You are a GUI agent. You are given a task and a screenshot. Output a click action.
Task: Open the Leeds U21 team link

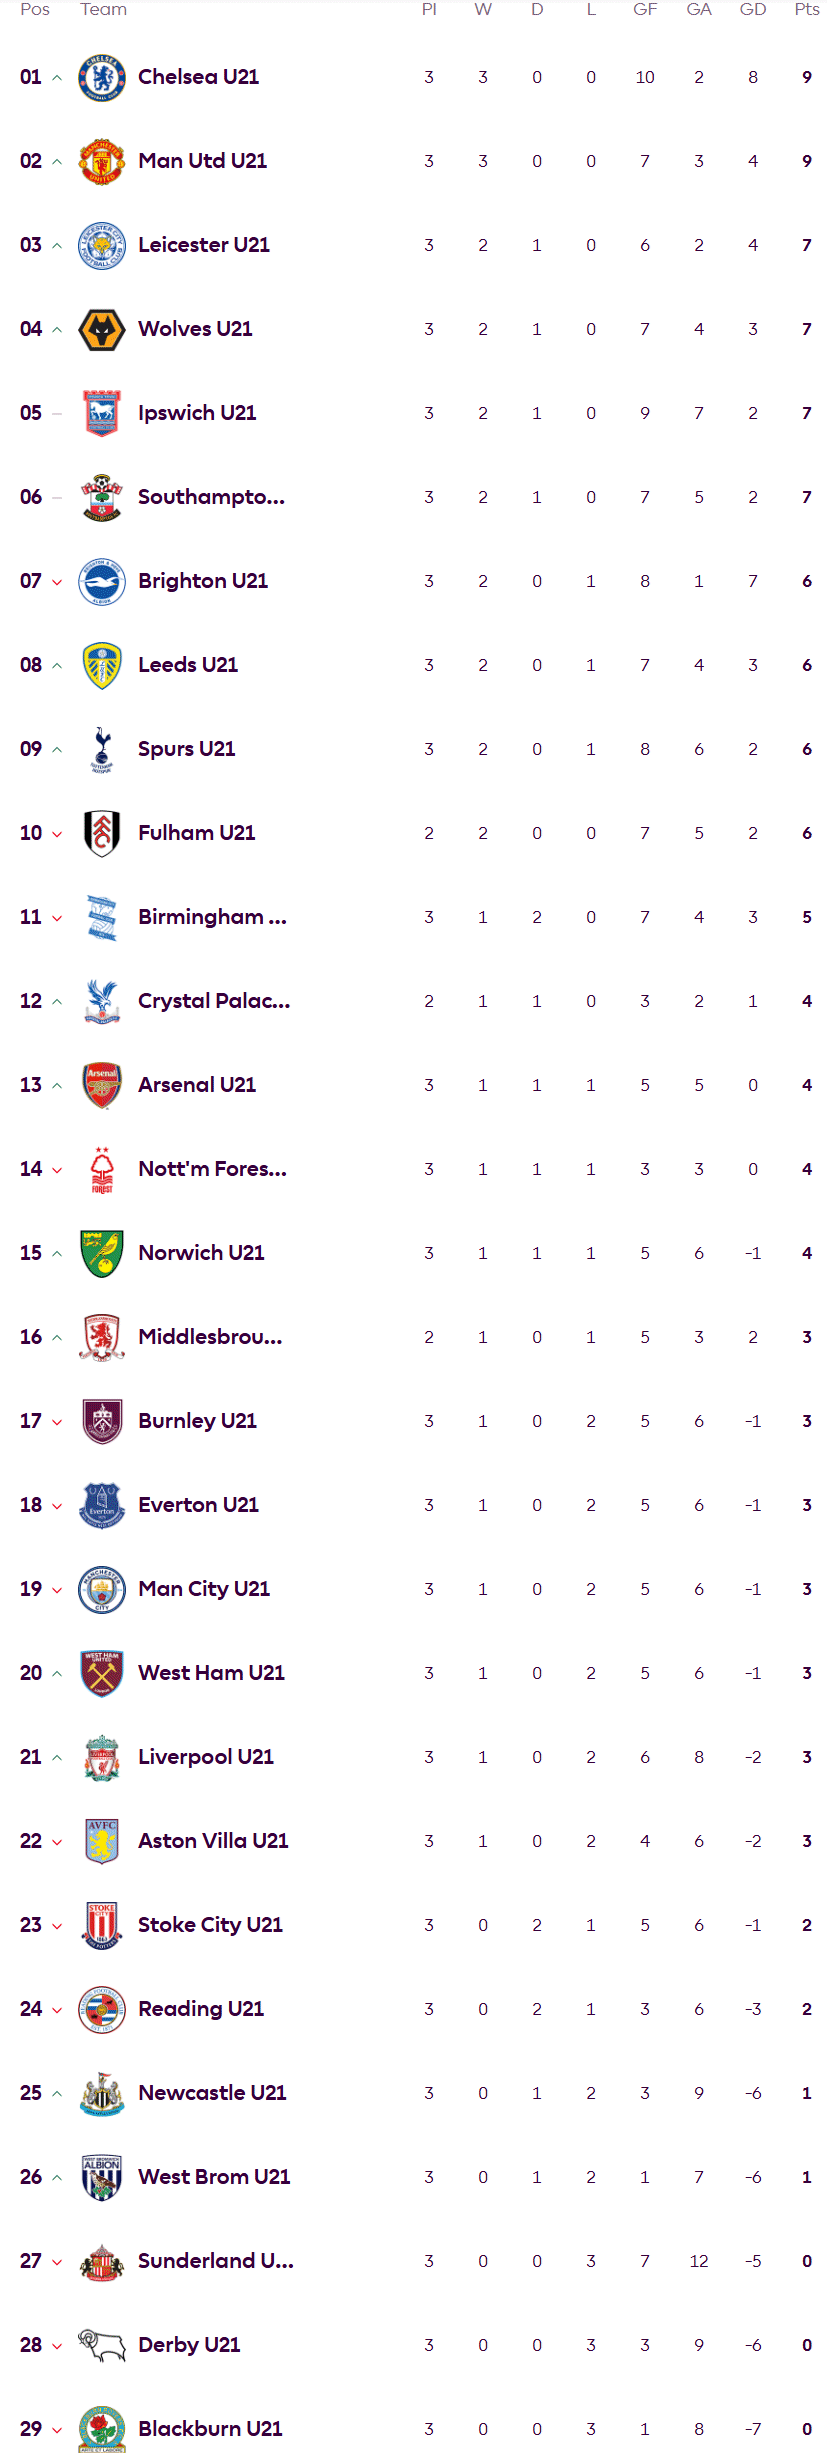pyautogui.click(x=188, y=665)
